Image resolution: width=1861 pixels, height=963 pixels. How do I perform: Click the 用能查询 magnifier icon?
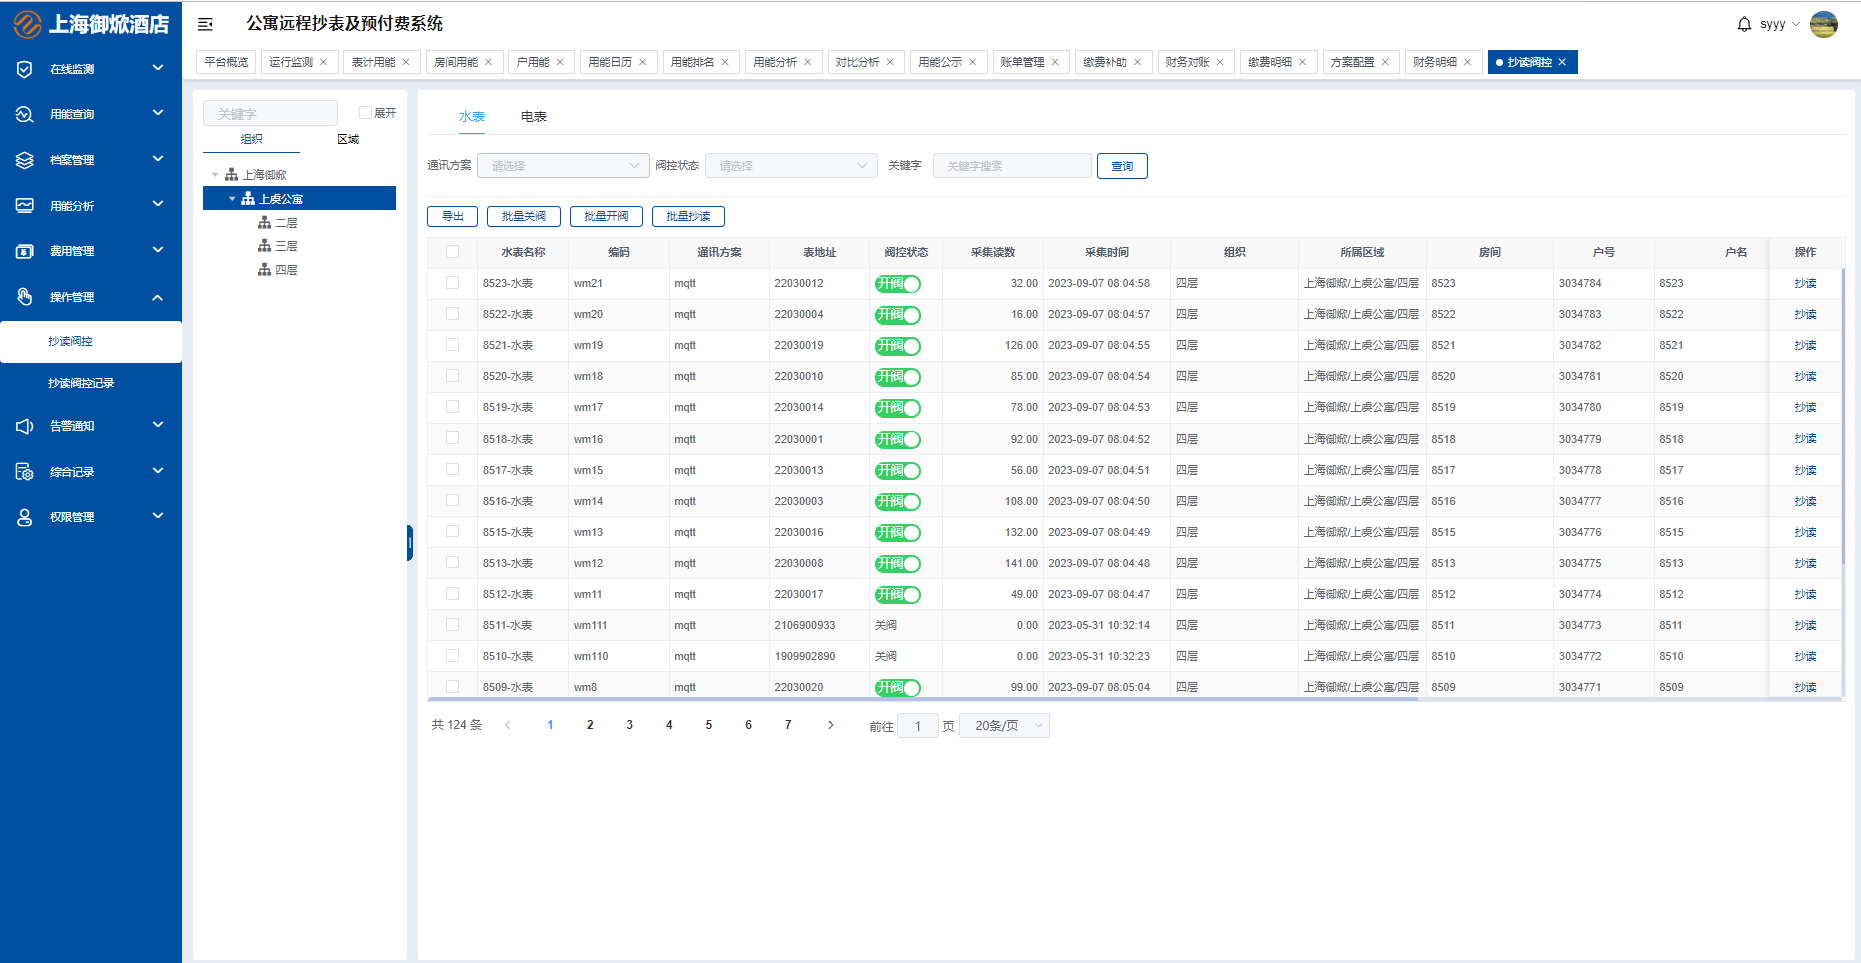(x=25, y=114)
